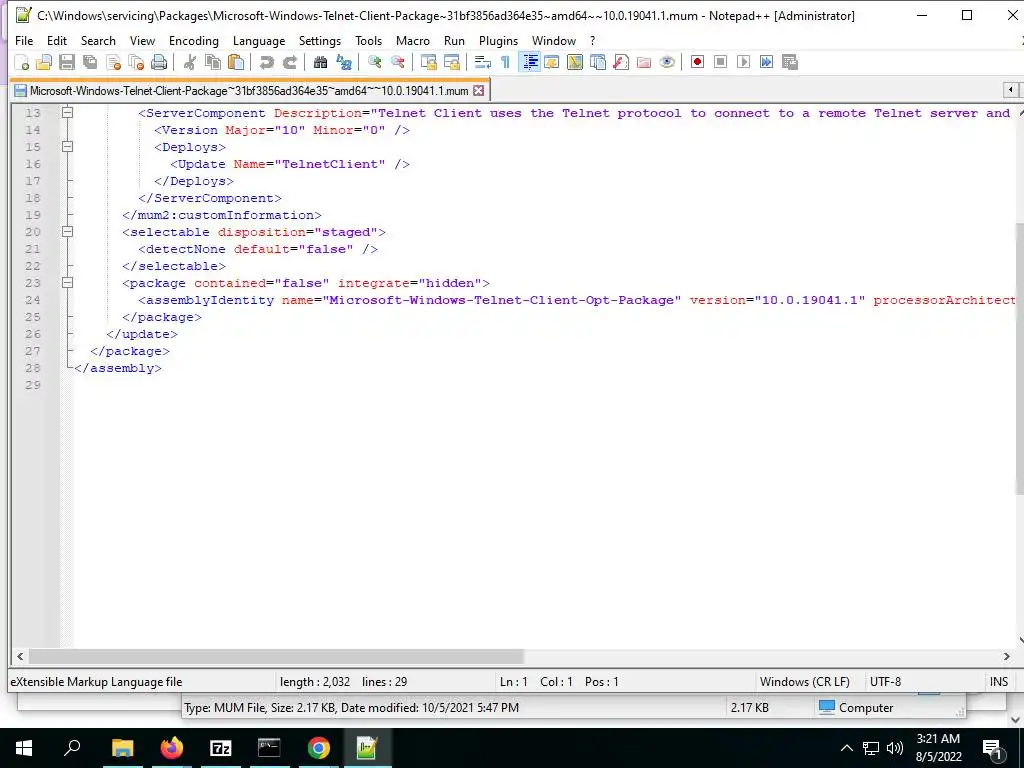The height and width of the screenshot is (768, 1024).
Task: Open Find with the binoculars icon
Action: tap(320, 62)
